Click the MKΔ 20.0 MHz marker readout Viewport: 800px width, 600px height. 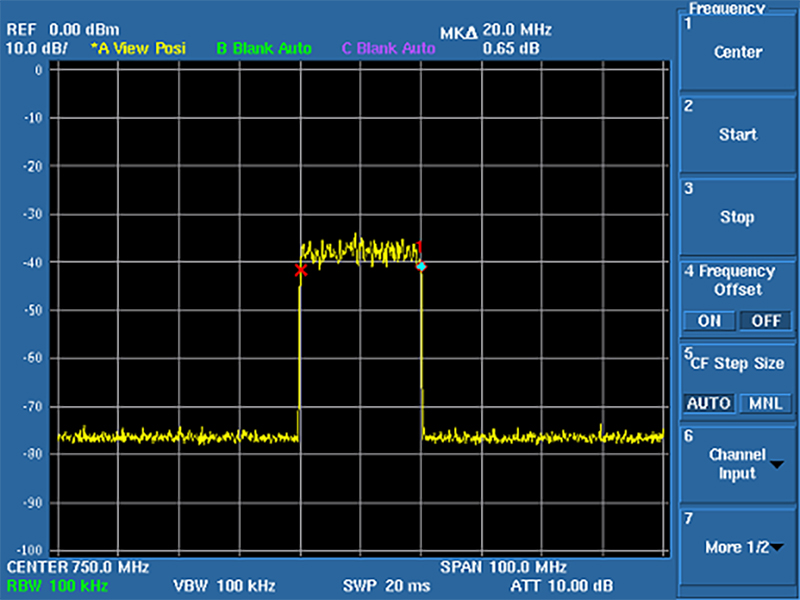495,31
